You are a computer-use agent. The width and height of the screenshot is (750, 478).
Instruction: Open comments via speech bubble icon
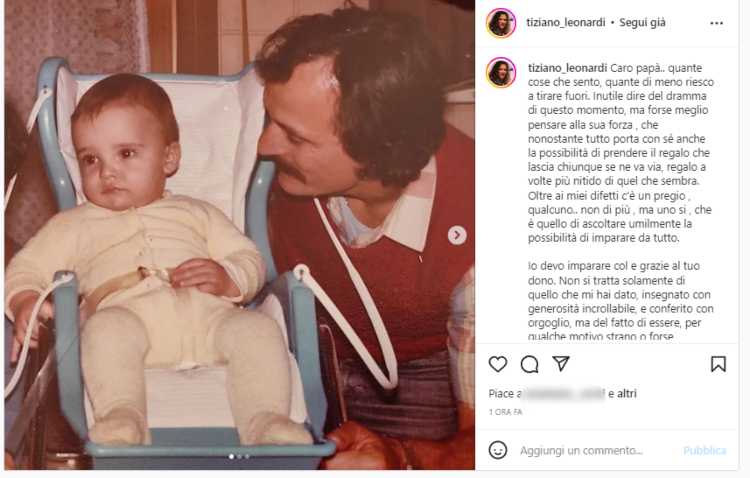click(x=529, y=365)
